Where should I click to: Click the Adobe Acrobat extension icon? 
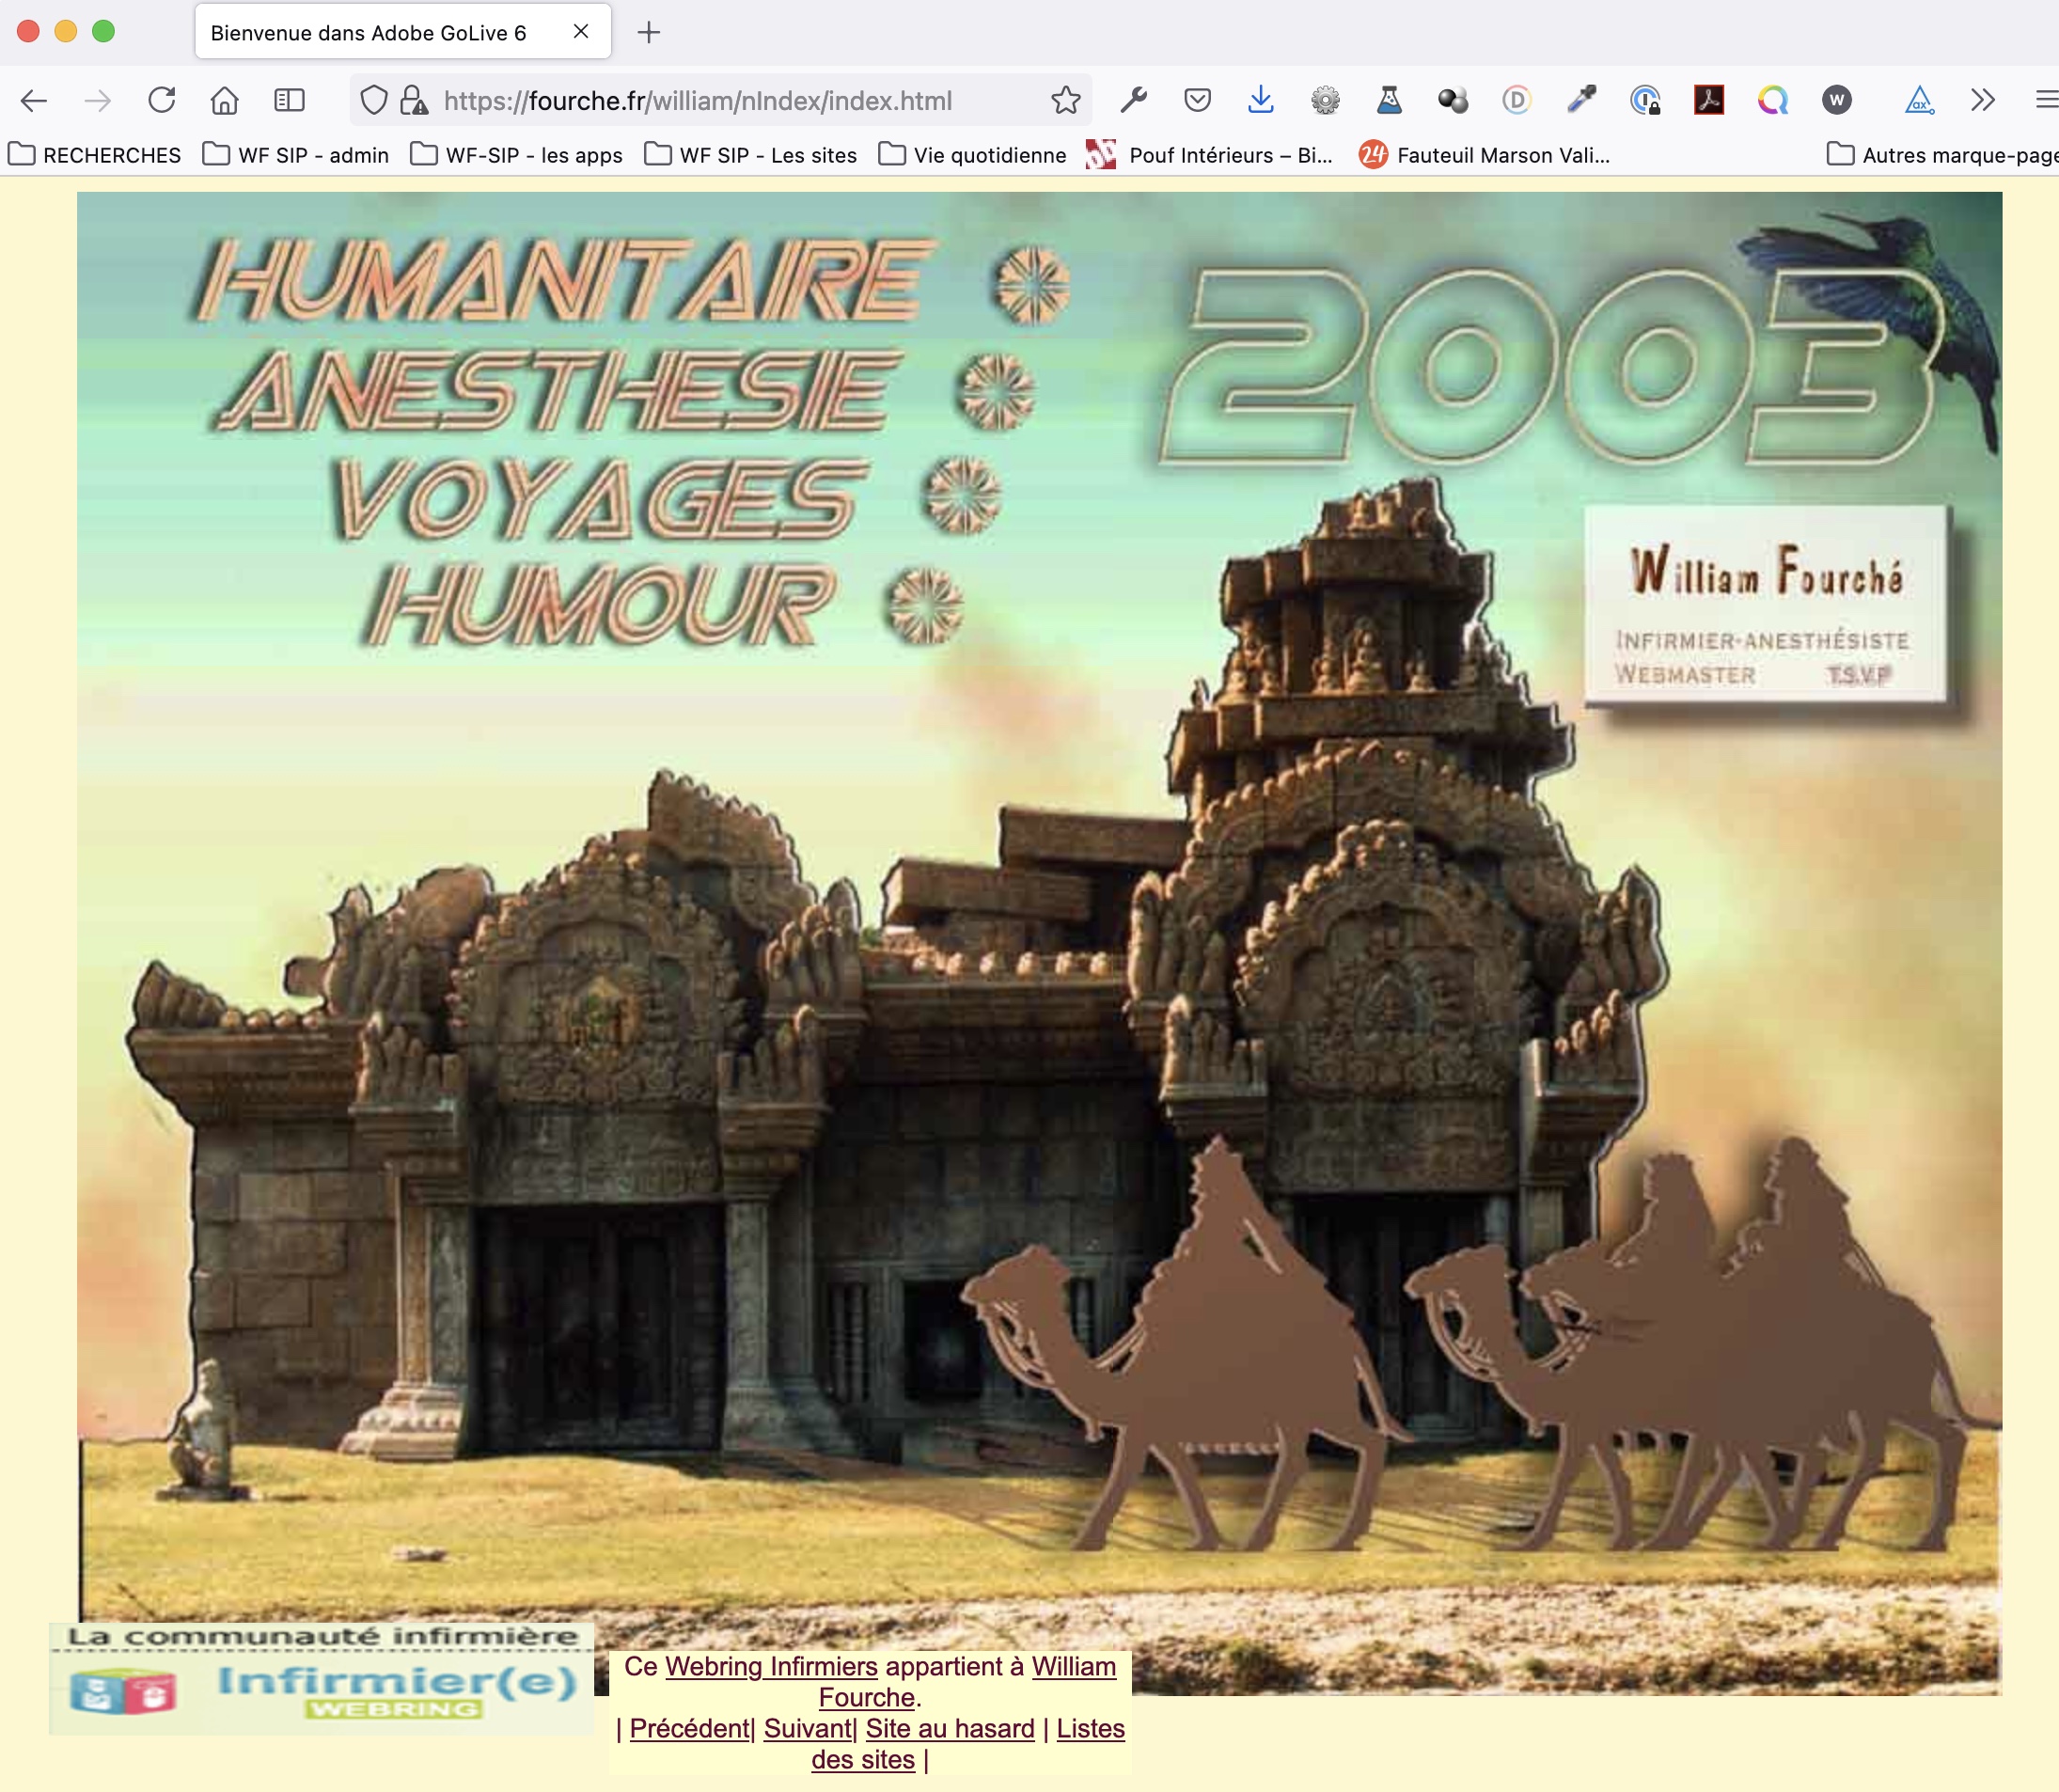pos(1709,100)
